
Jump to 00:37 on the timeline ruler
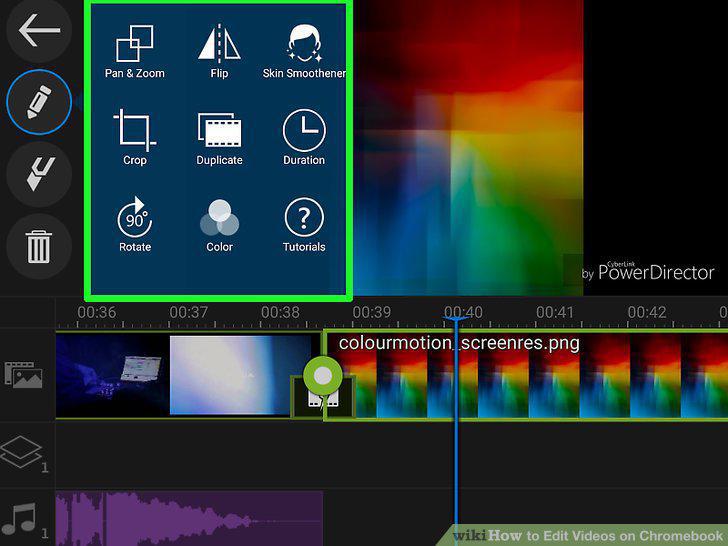188,312
